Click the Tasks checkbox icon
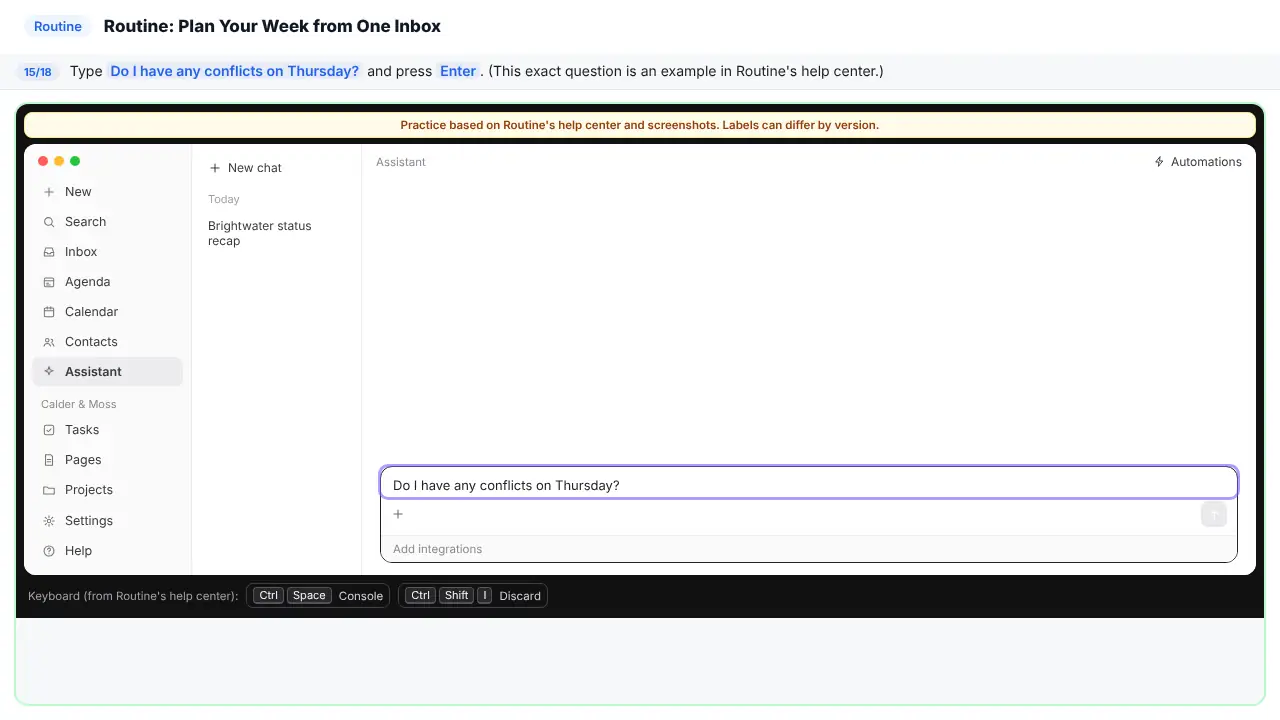 49,430
